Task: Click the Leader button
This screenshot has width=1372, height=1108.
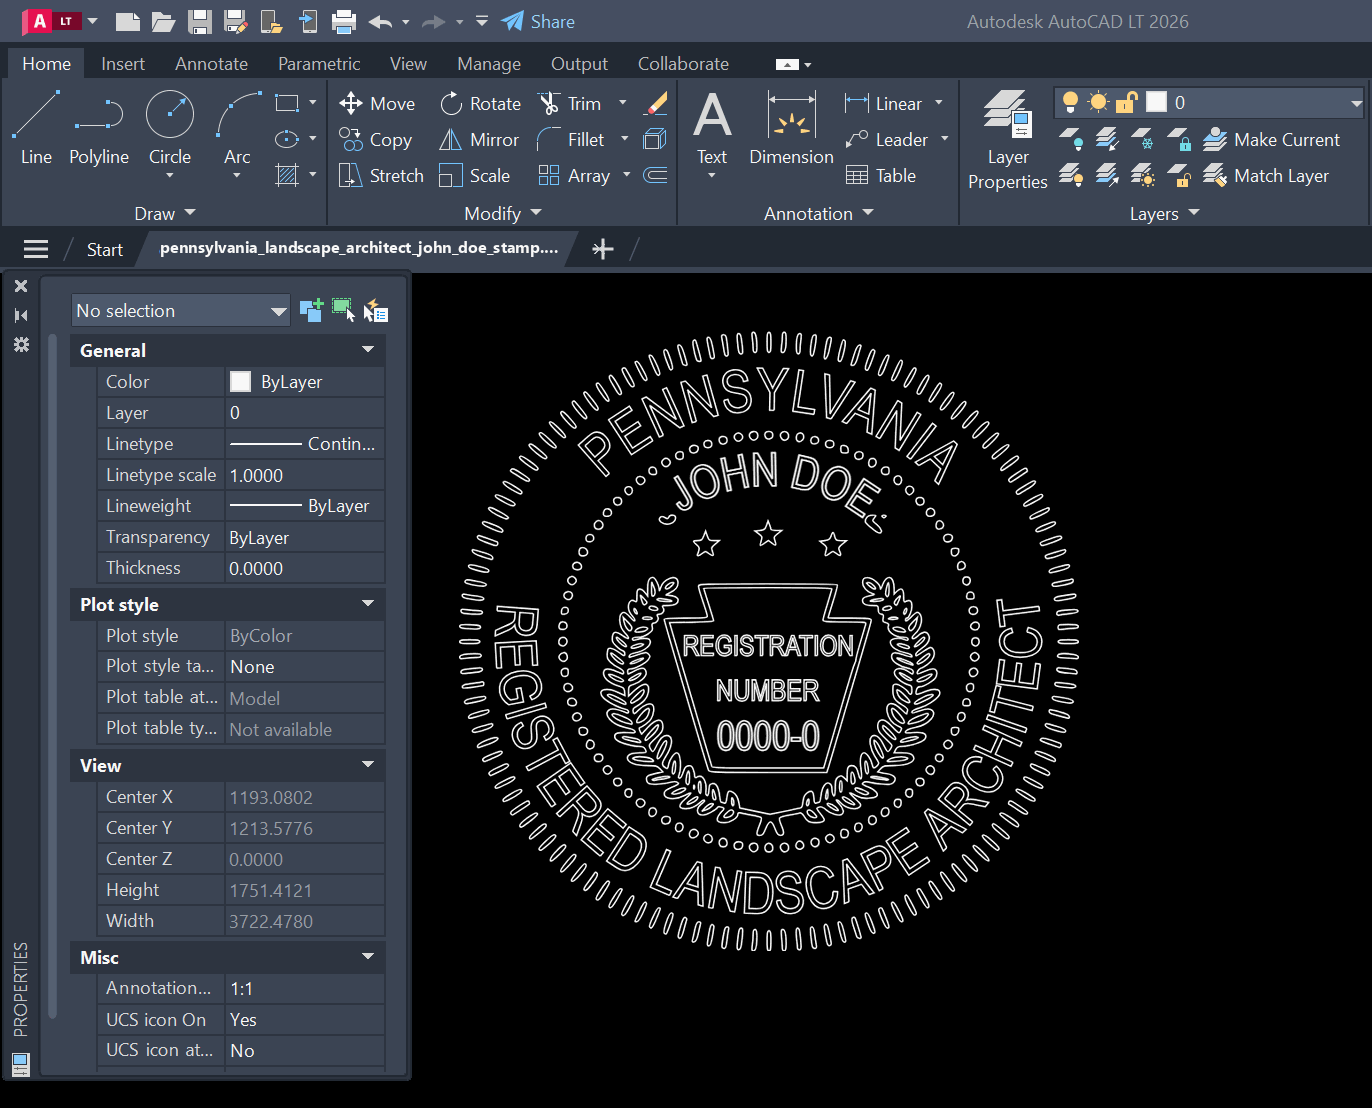Action: click(x=886, y=139)
